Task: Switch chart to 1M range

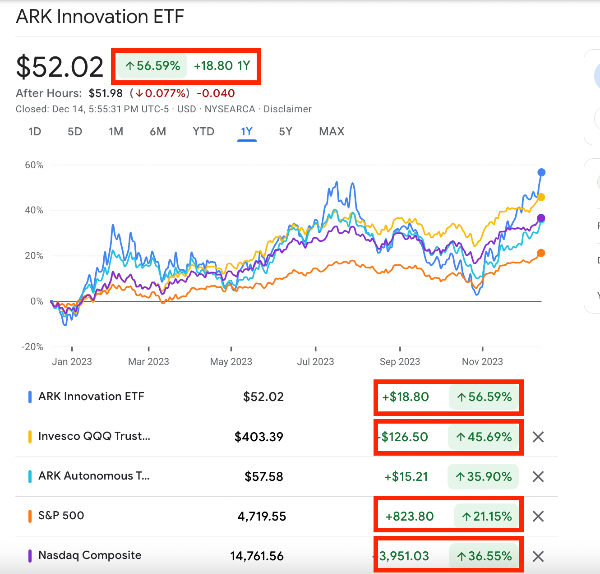Action: pos(116,132)
